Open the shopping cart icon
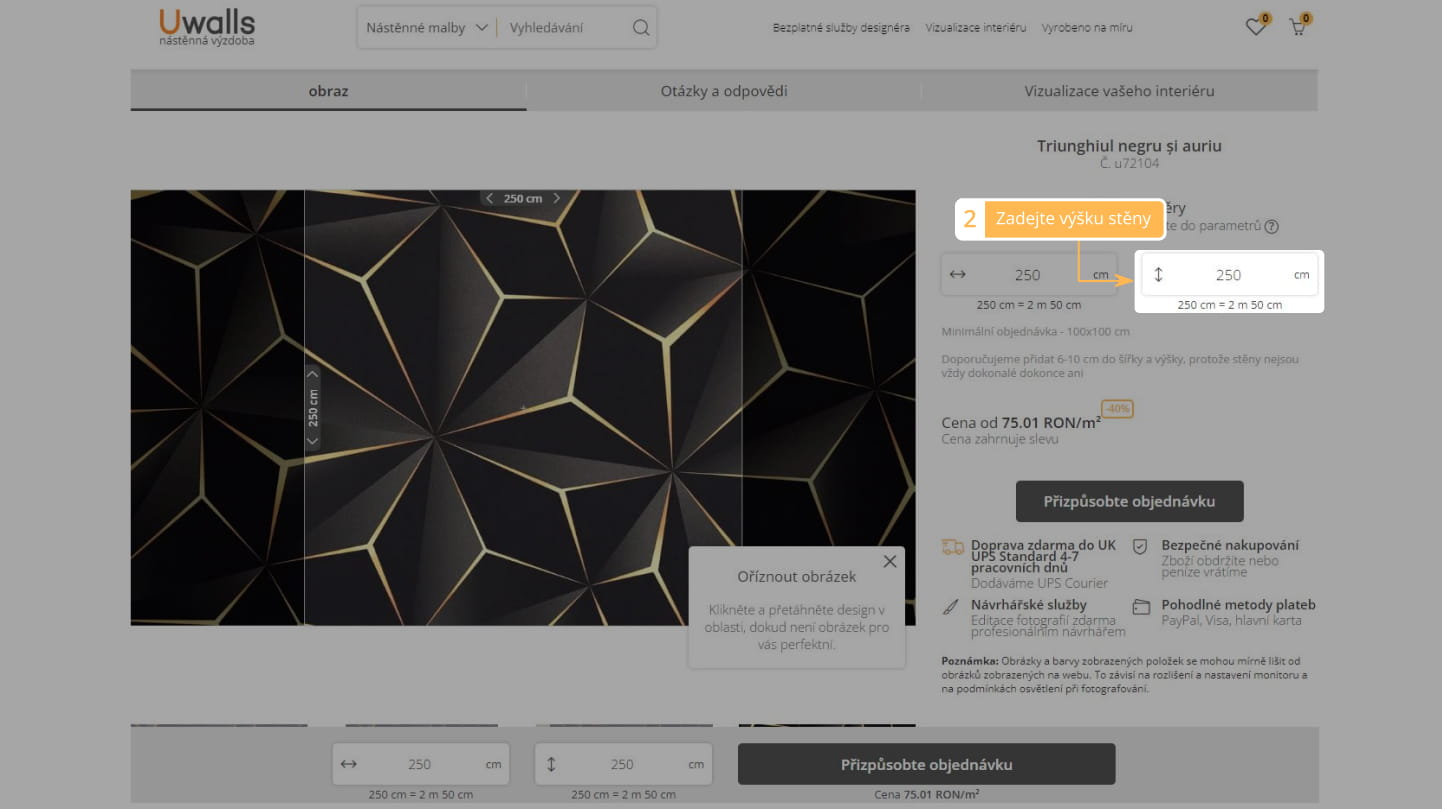This screenshot has width=1442, height=809. 1298,28
